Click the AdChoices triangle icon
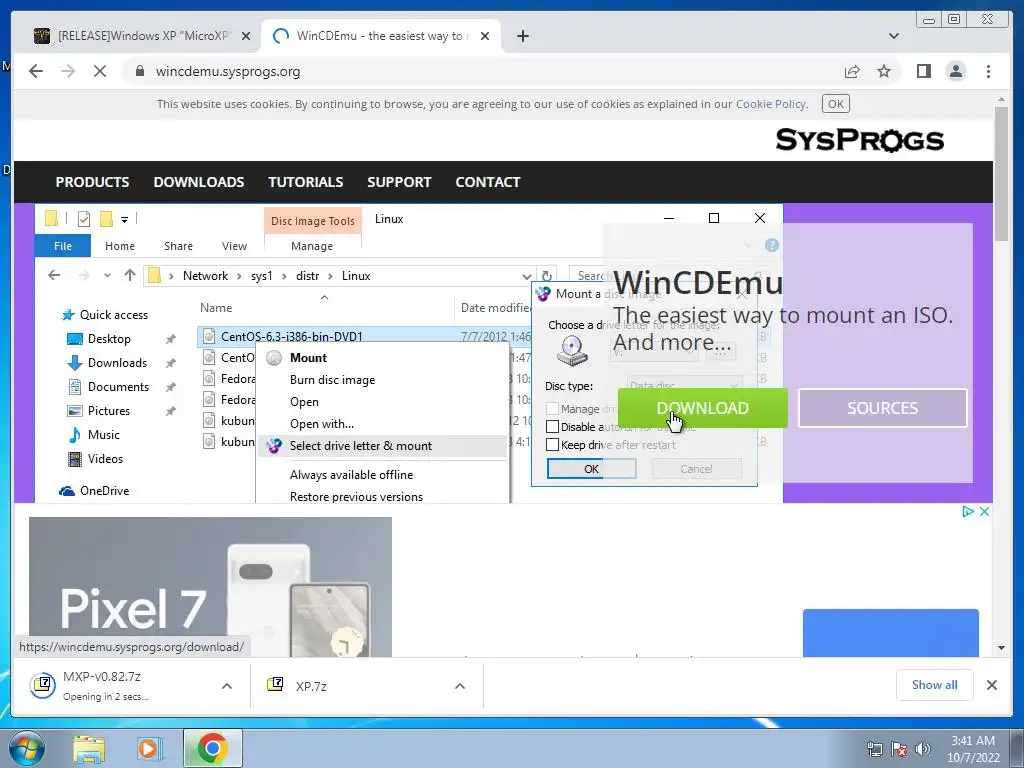 click(968, 511)
